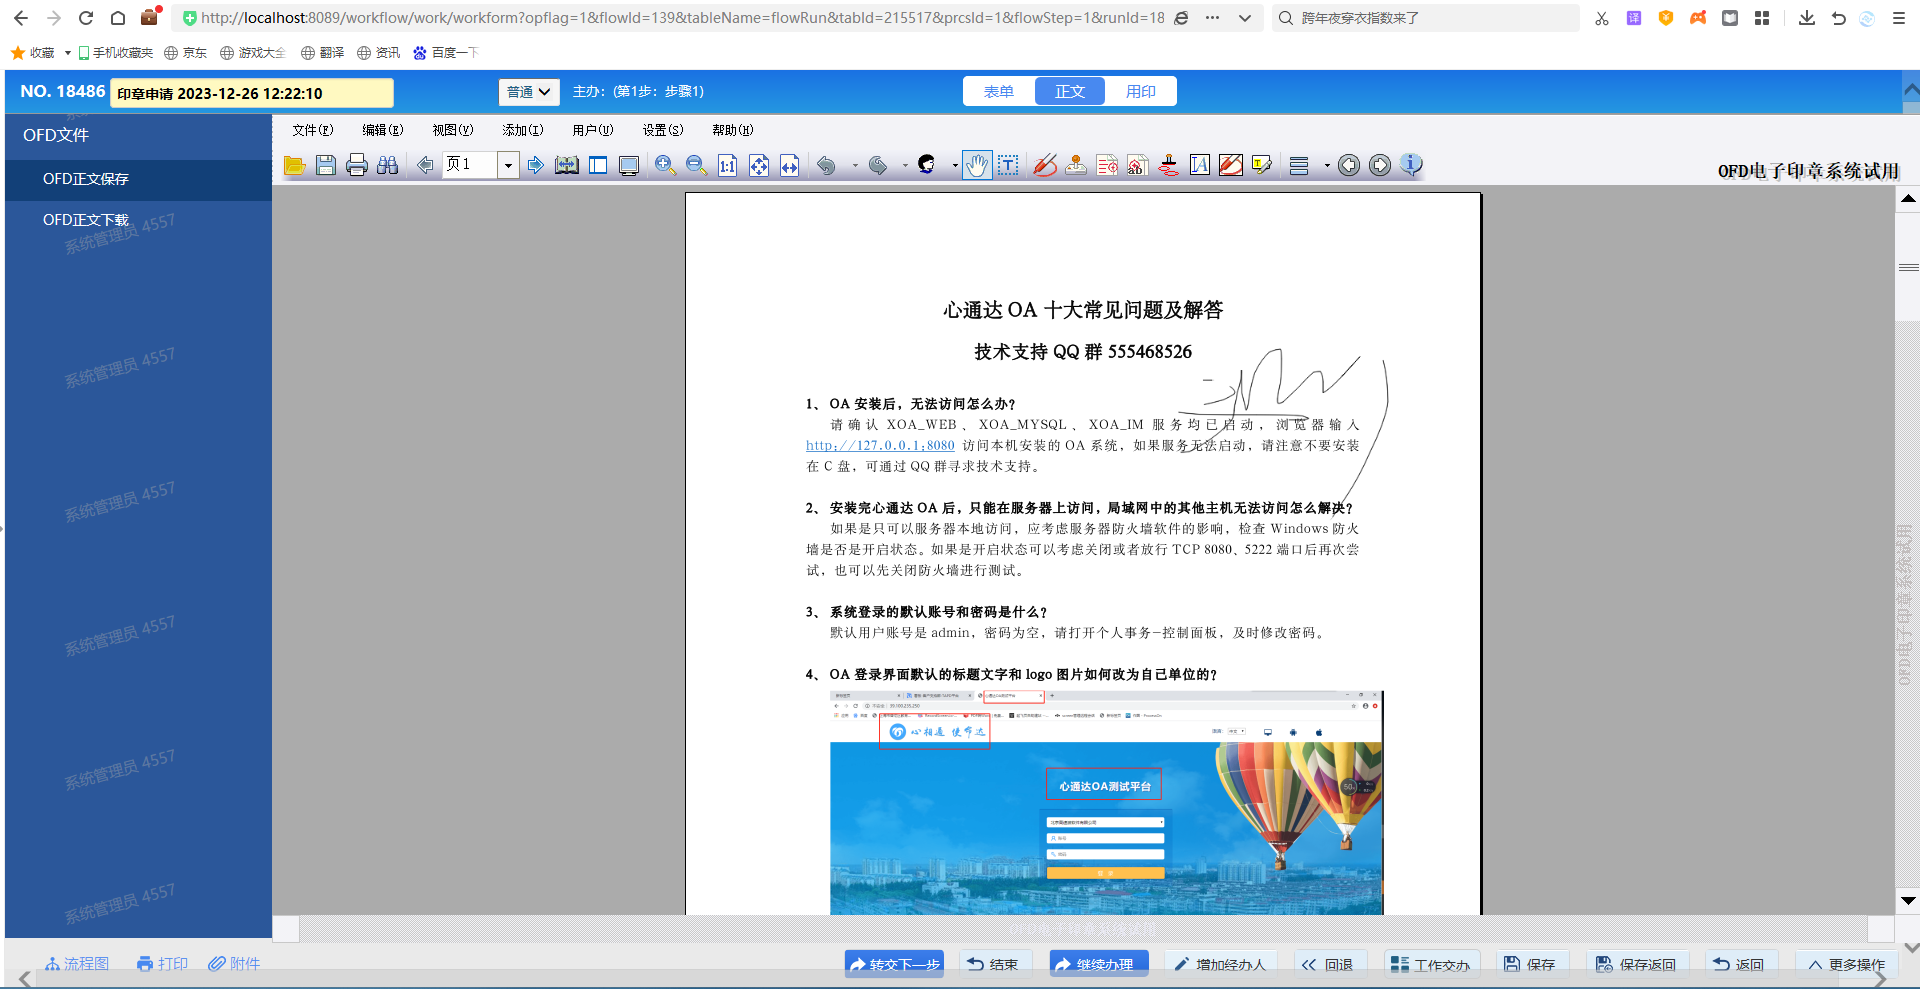Click the 保存返回 button
The image size is (1920, 989).
click(x=1636, y=964)
